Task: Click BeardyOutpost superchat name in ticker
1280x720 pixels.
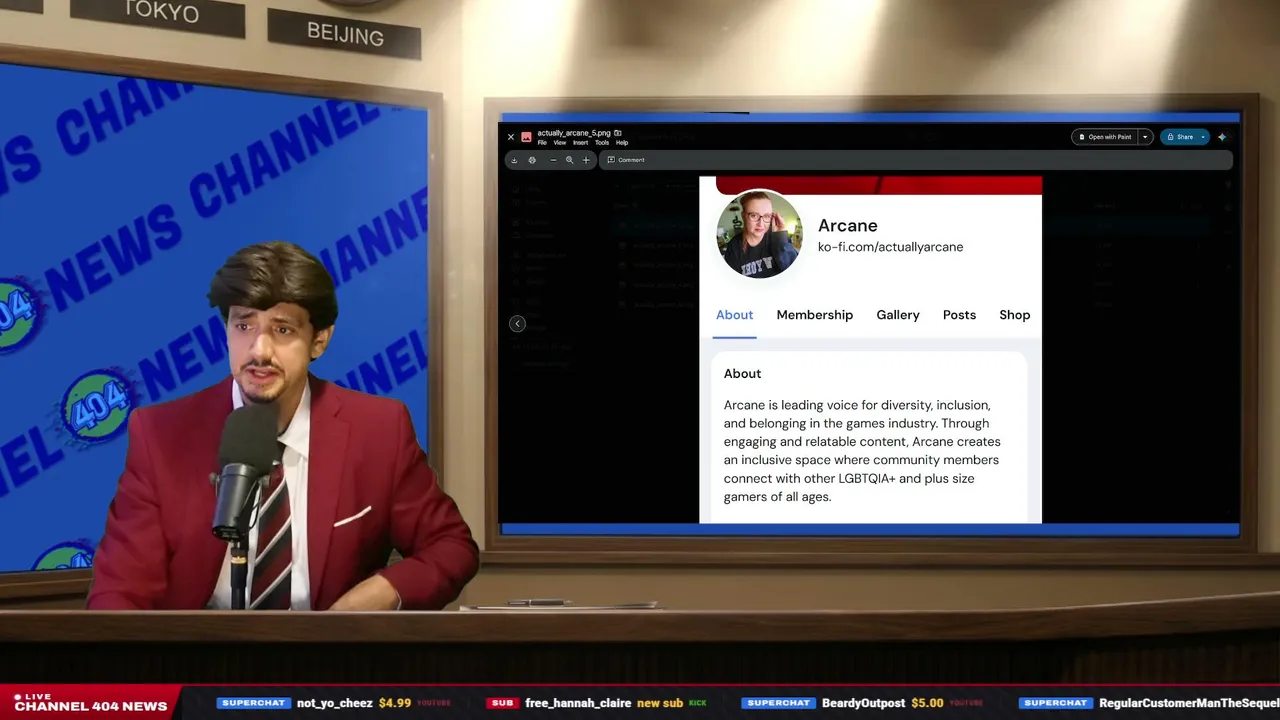Action: [863, 703]
